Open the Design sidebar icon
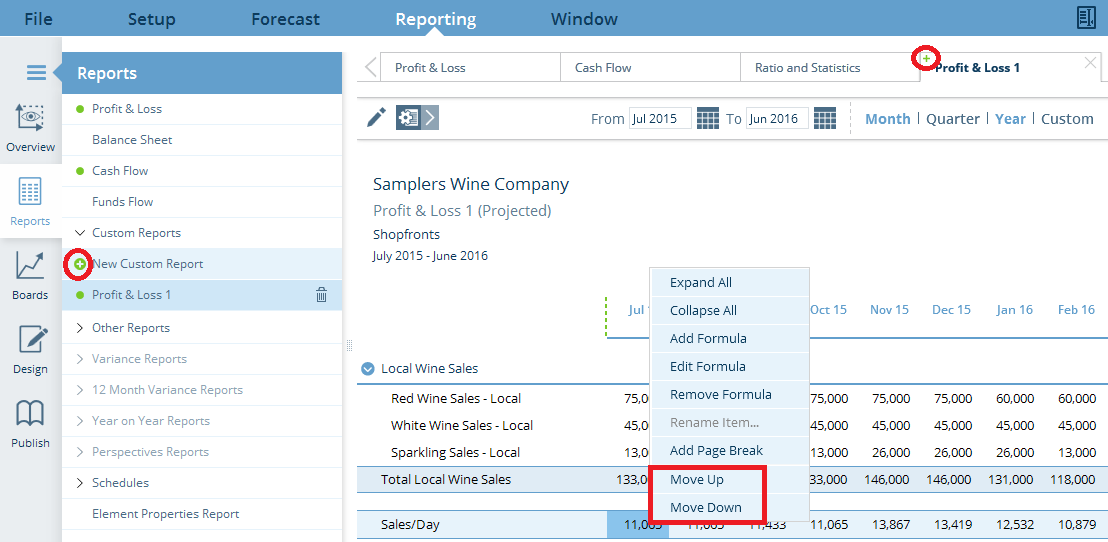The image size is (1108, 542). tap(30, 349)
